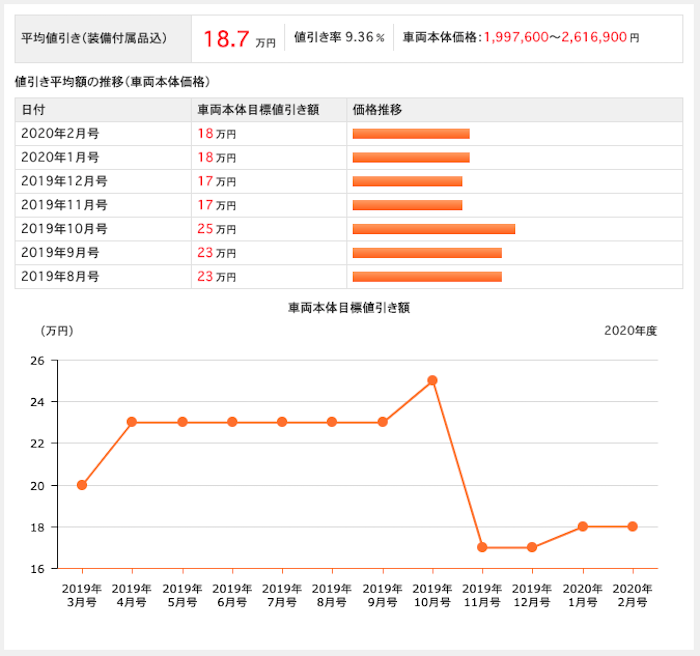The width and height of the screenshot is (700, 656).
Task: Select the 2019年12月号 chart marker
Action: (x=532, y=547)
